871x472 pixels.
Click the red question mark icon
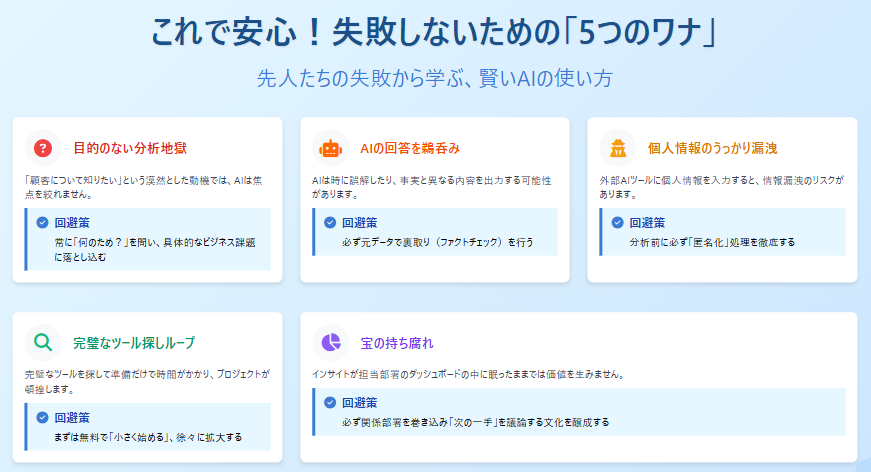(42, 148)
